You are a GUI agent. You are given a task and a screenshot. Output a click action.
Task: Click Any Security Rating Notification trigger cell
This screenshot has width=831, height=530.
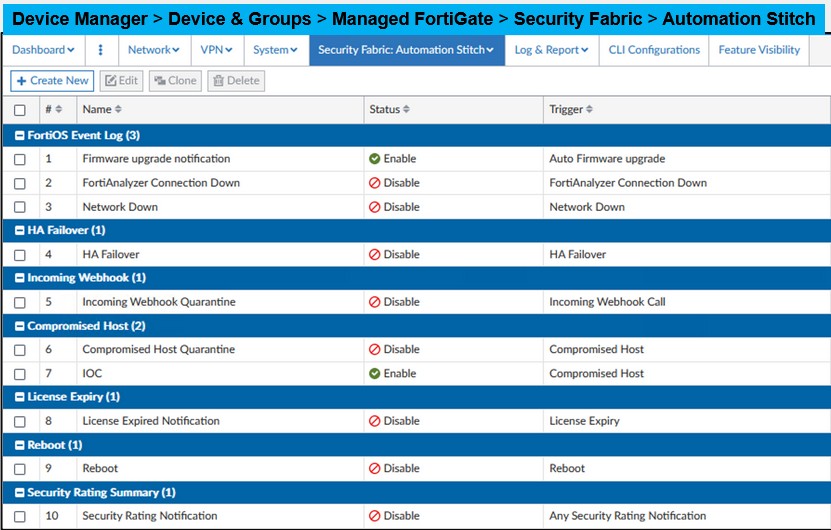[627, 516]
